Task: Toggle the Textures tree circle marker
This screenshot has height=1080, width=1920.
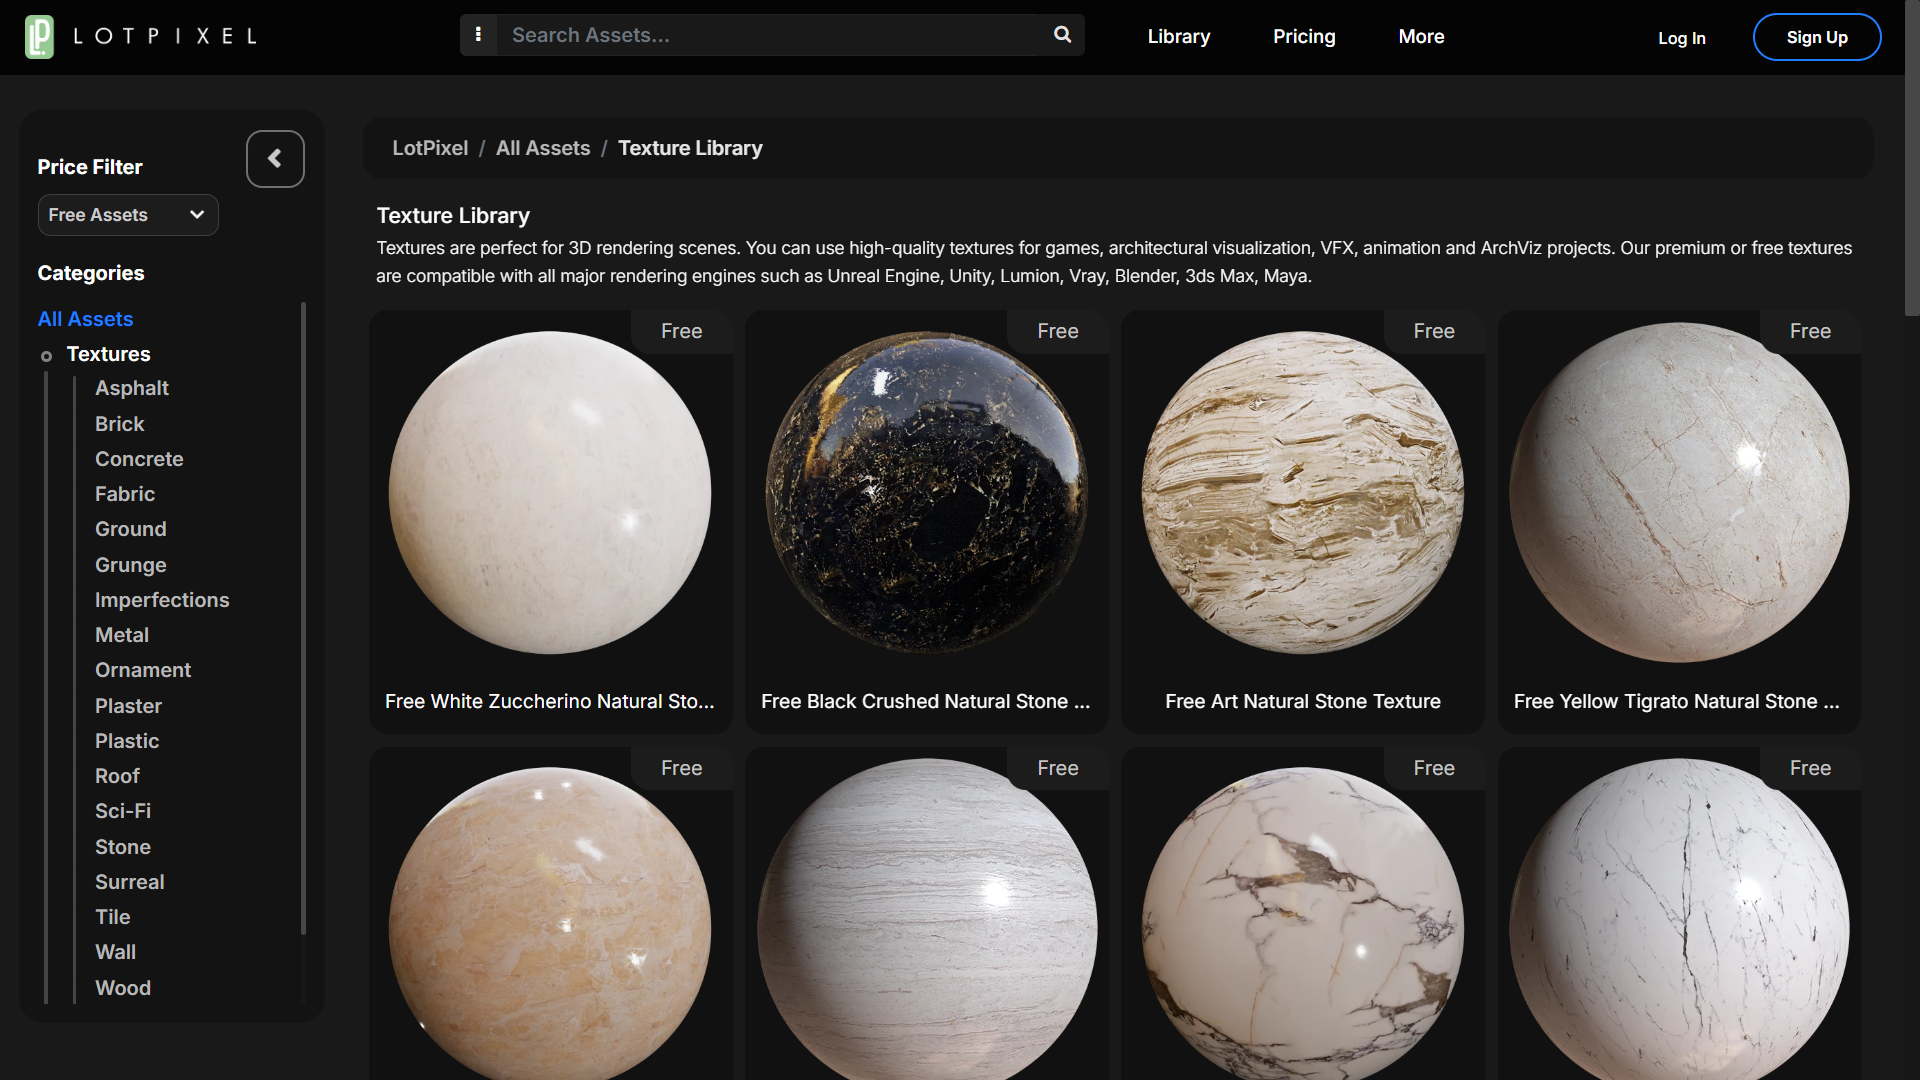Action: pos(46,356)
